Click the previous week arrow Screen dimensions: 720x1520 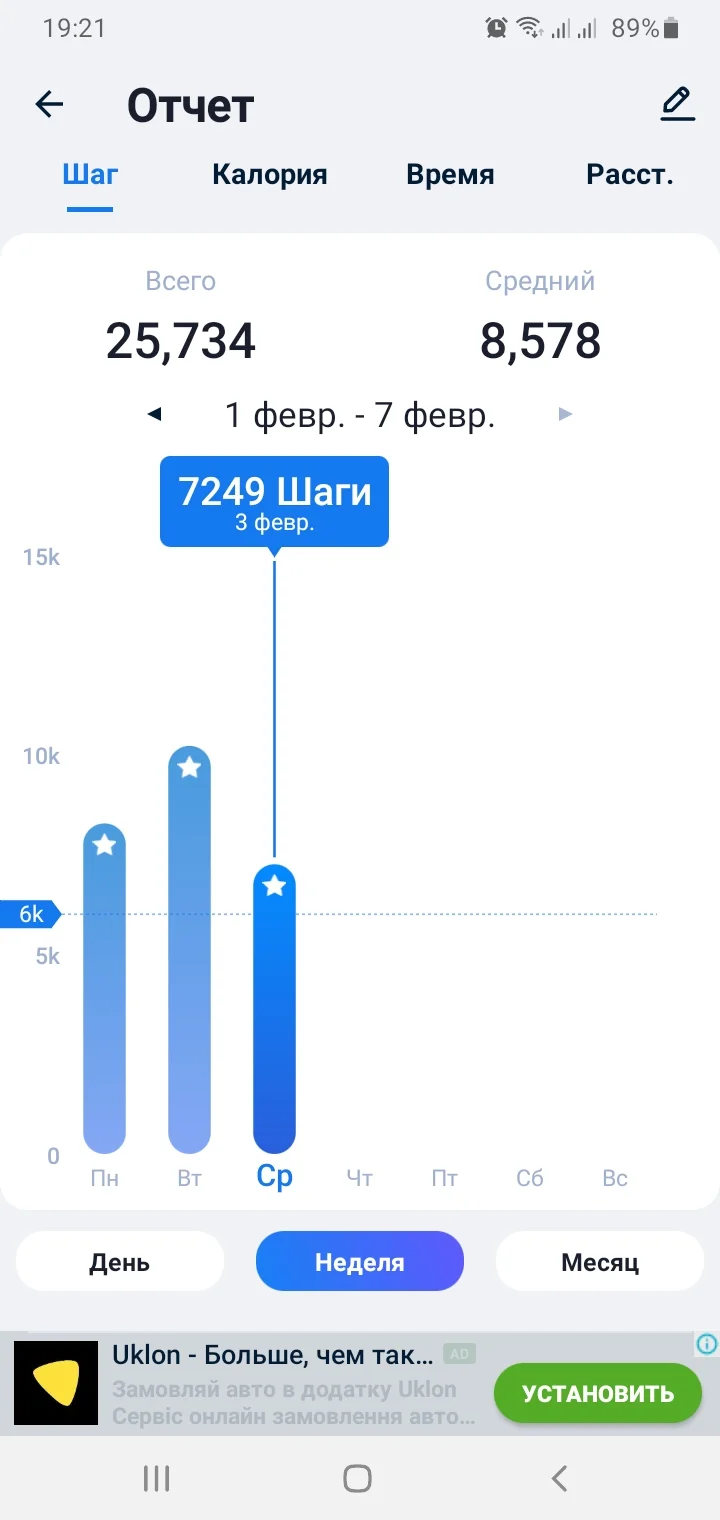point(155,414)
